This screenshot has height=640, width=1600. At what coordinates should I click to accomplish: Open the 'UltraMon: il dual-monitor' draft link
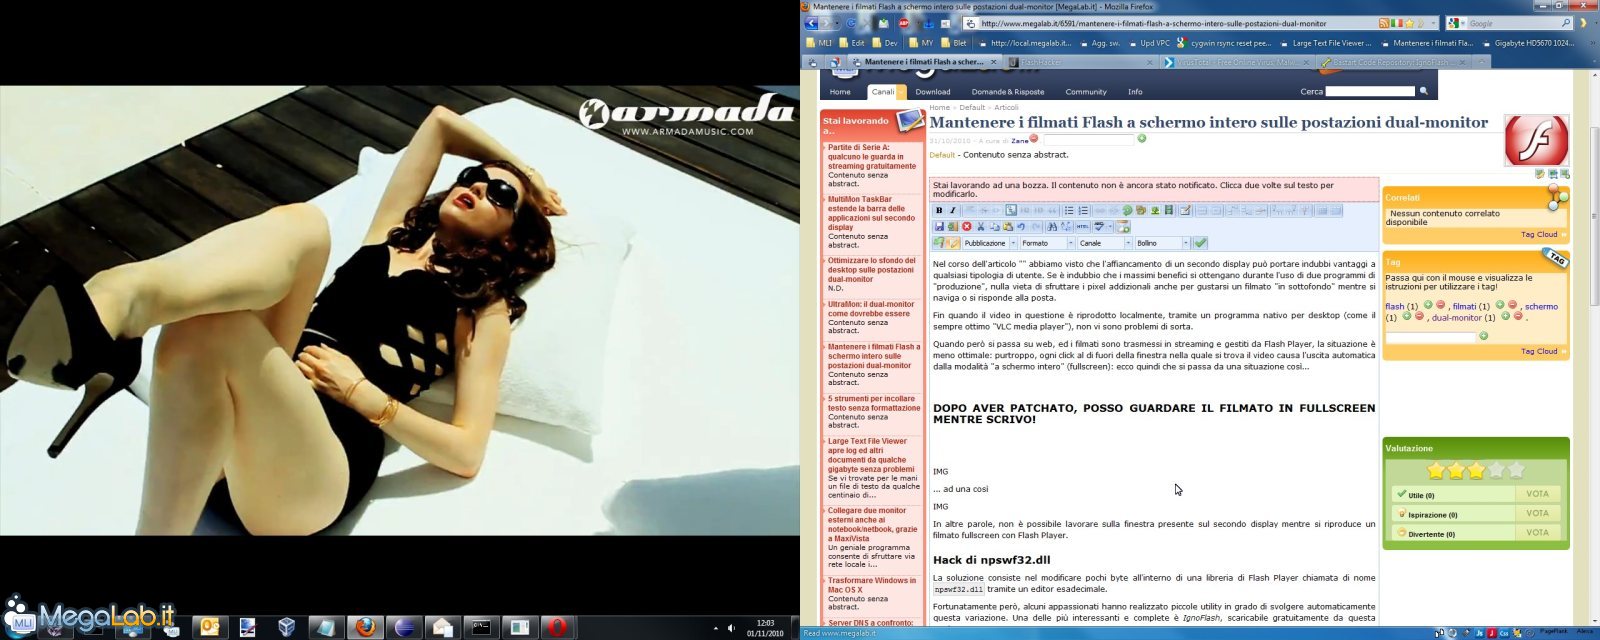871,309
